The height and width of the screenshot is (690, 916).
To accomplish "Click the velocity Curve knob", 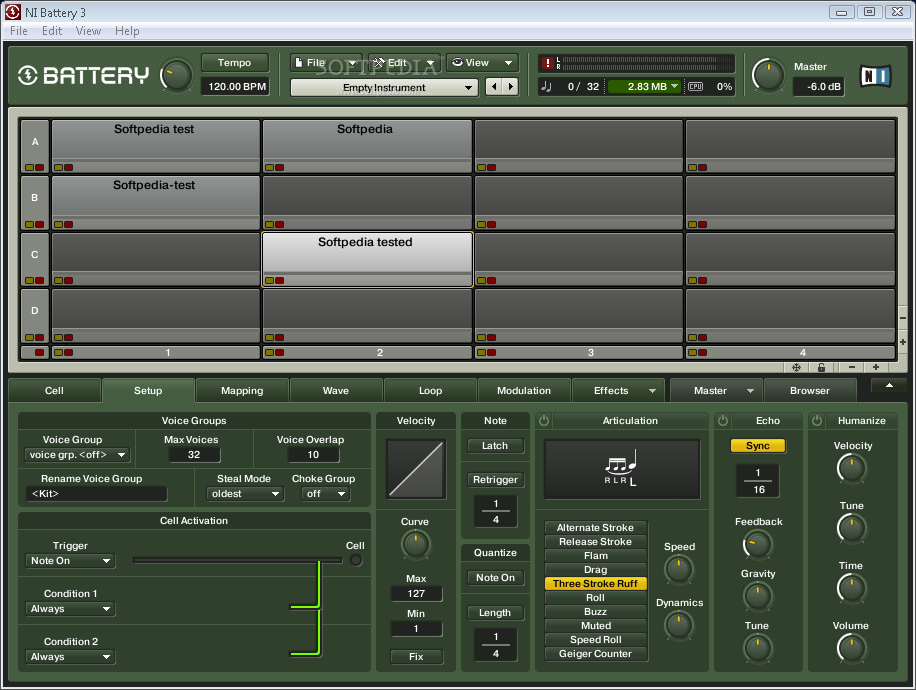I will pyautogui.click(x=415, y=545).
